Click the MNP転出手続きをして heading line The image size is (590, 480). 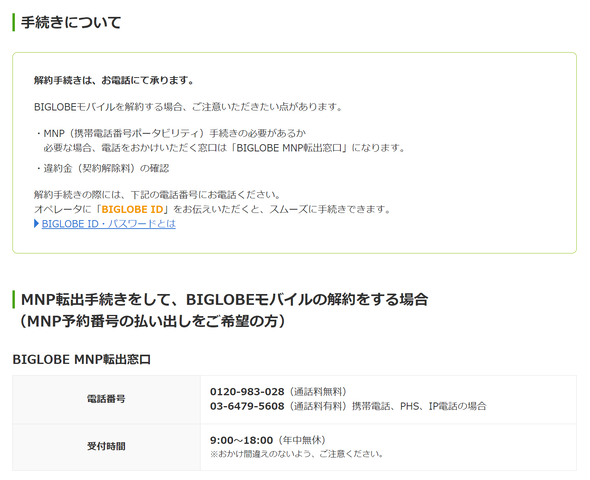coord(225,299)
